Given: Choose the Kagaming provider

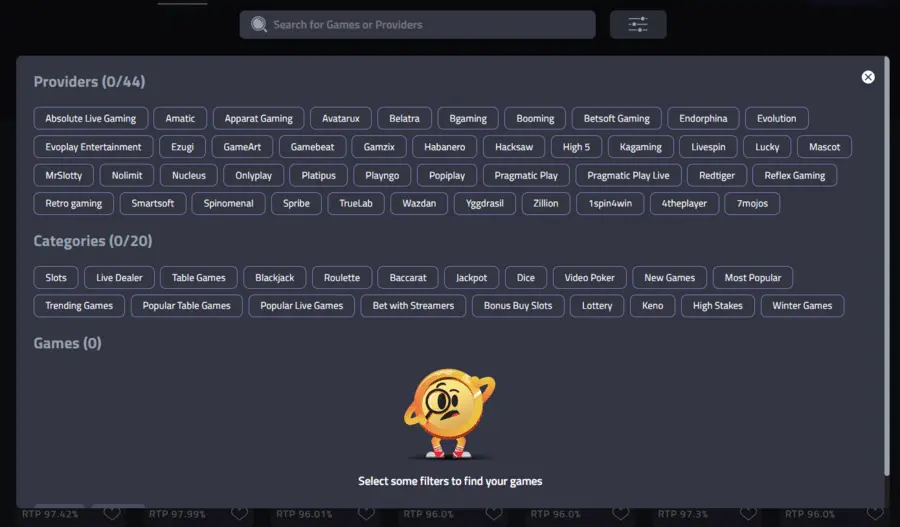Looking at the screenshot, I should [x=641, y=147].
